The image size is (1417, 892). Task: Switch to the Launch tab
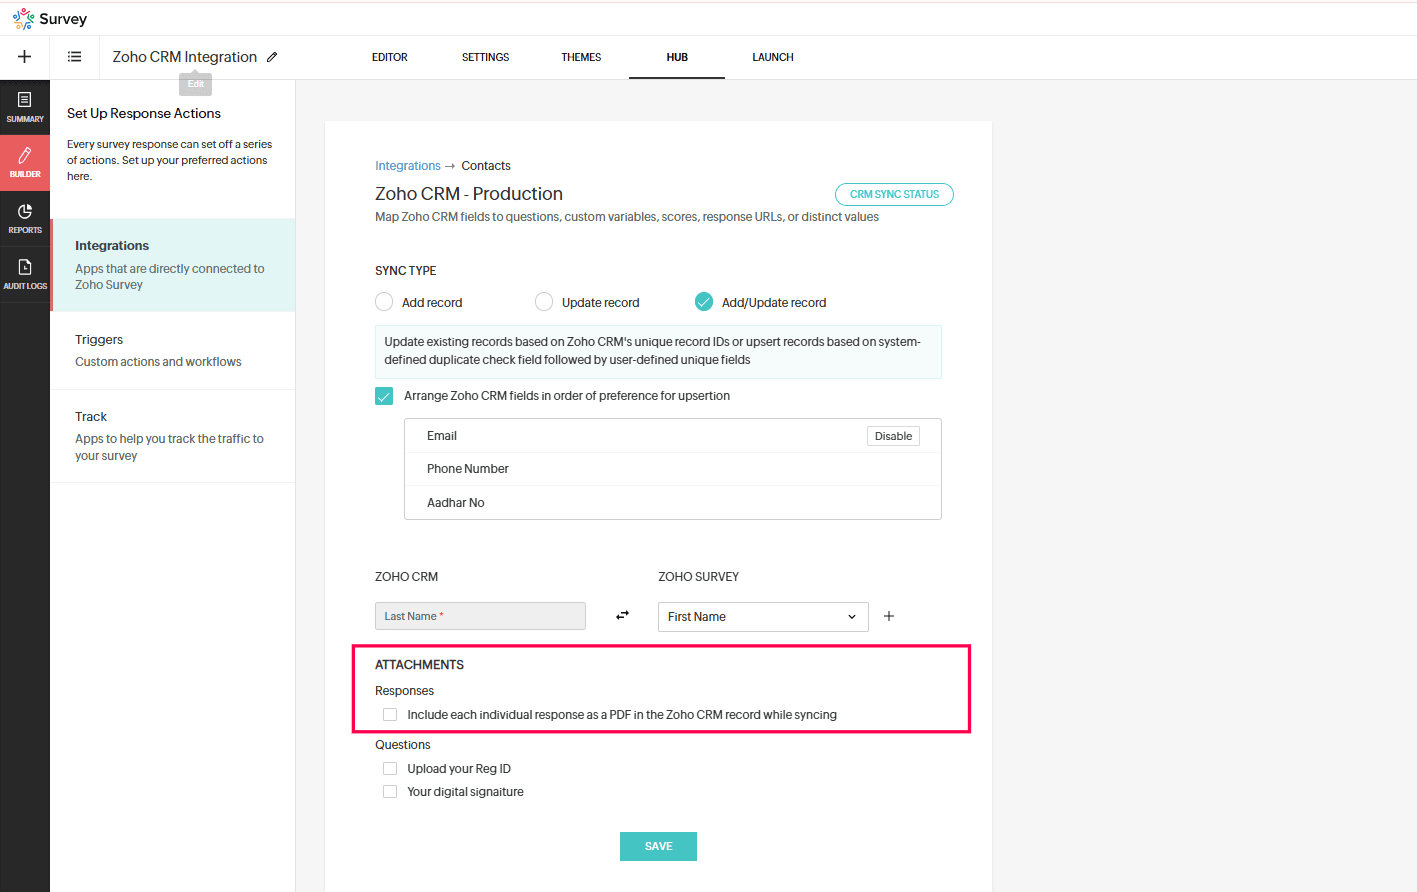[x=773, y=57]
